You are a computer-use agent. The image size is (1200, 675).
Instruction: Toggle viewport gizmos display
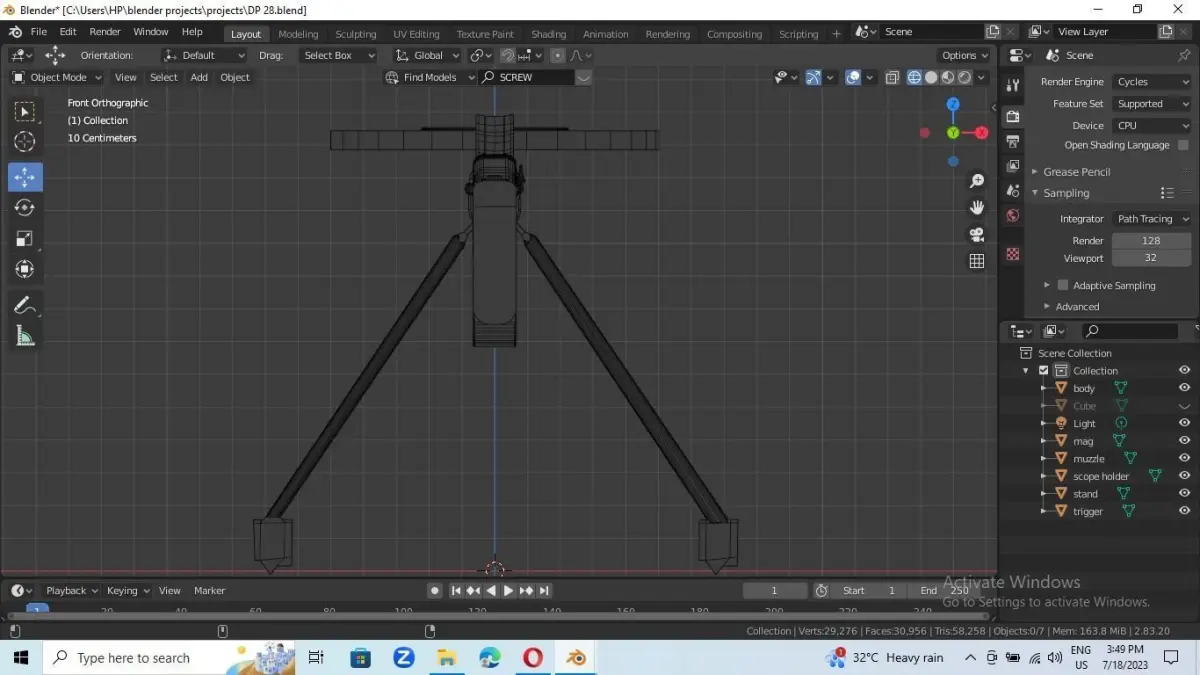814,77
